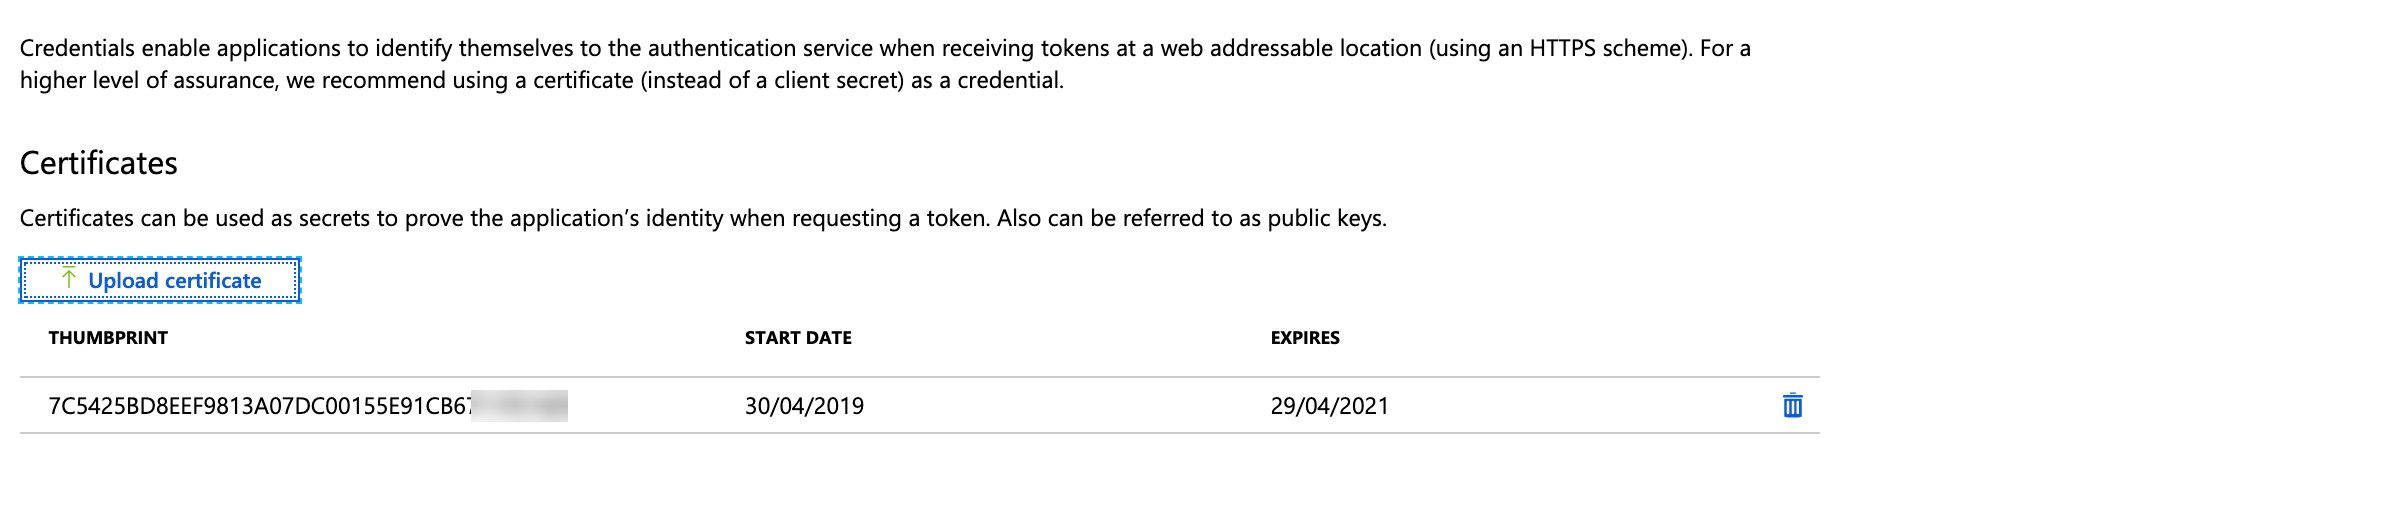Sort by the THUMBPRINT column header
The image size is (2390, 506).
[x=108, y=338]
